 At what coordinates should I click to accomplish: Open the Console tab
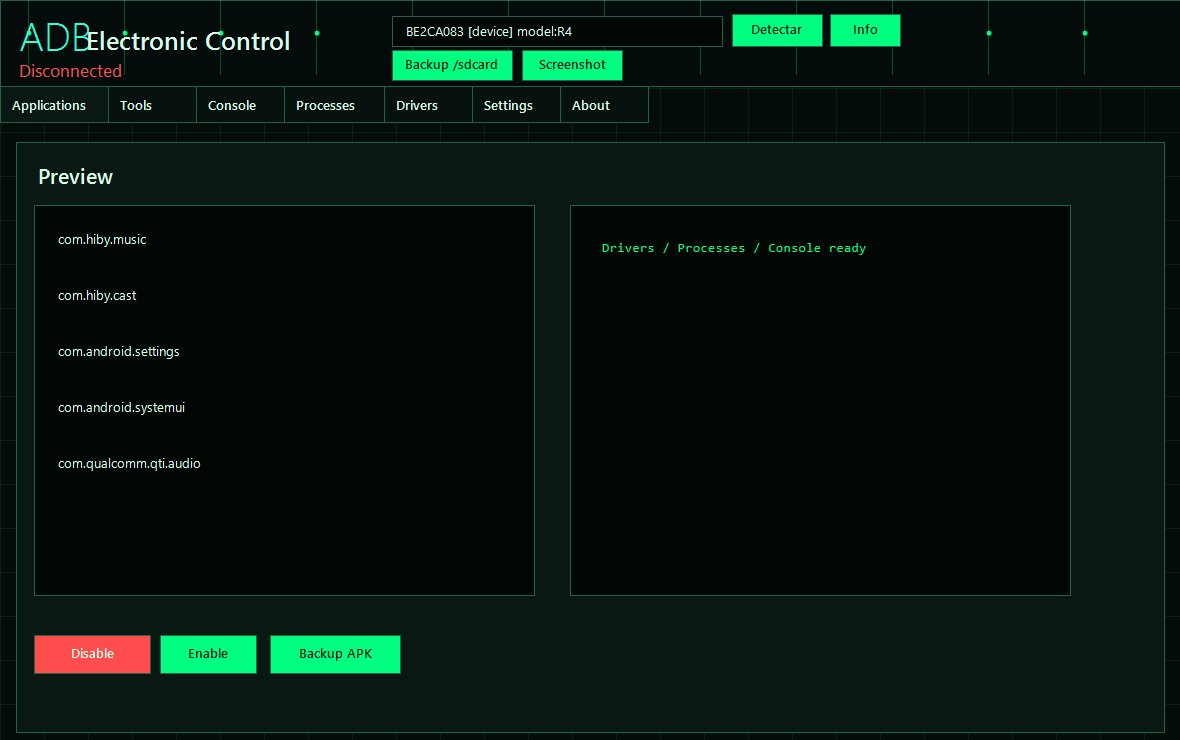tap(241, 105)
